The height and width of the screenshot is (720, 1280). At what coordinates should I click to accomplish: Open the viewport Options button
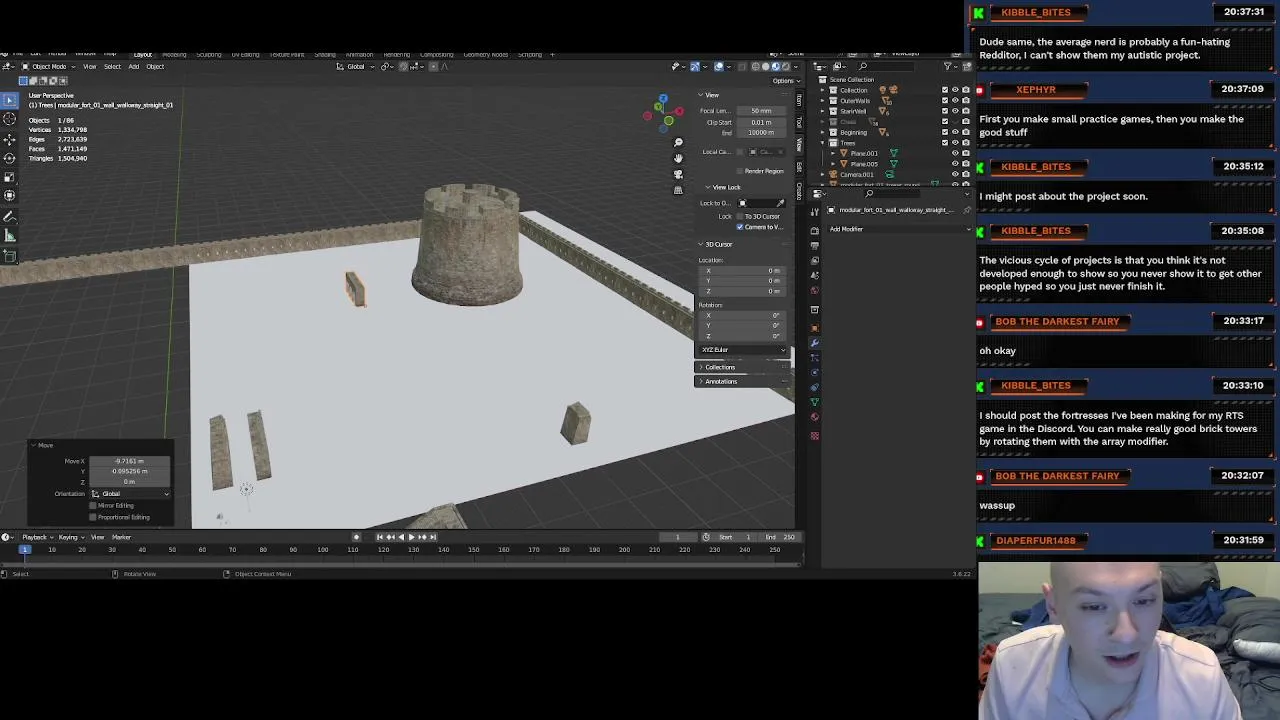(x=785, y=80)
